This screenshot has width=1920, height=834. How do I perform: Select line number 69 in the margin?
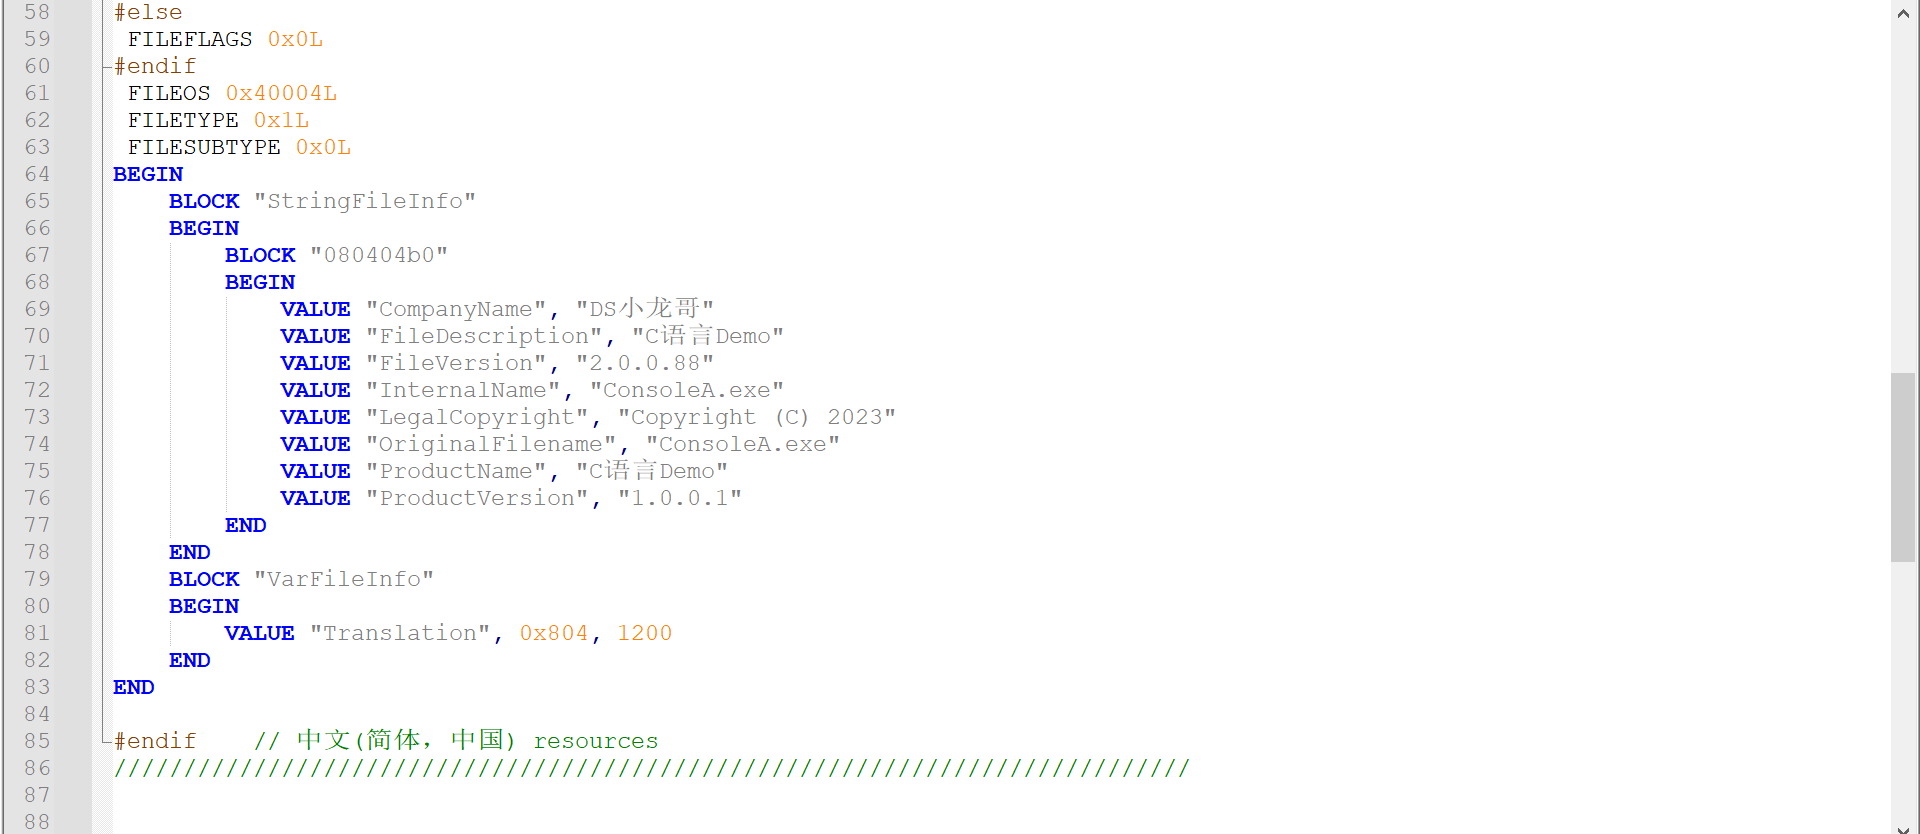click(x=38, y=309)
